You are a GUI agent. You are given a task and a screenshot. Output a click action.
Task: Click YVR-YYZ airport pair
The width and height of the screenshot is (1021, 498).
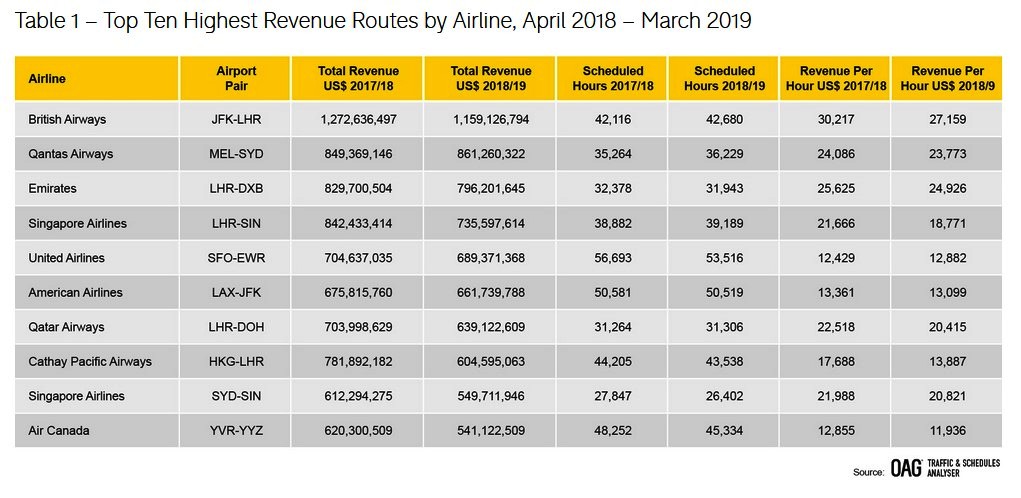pos(235,430)
